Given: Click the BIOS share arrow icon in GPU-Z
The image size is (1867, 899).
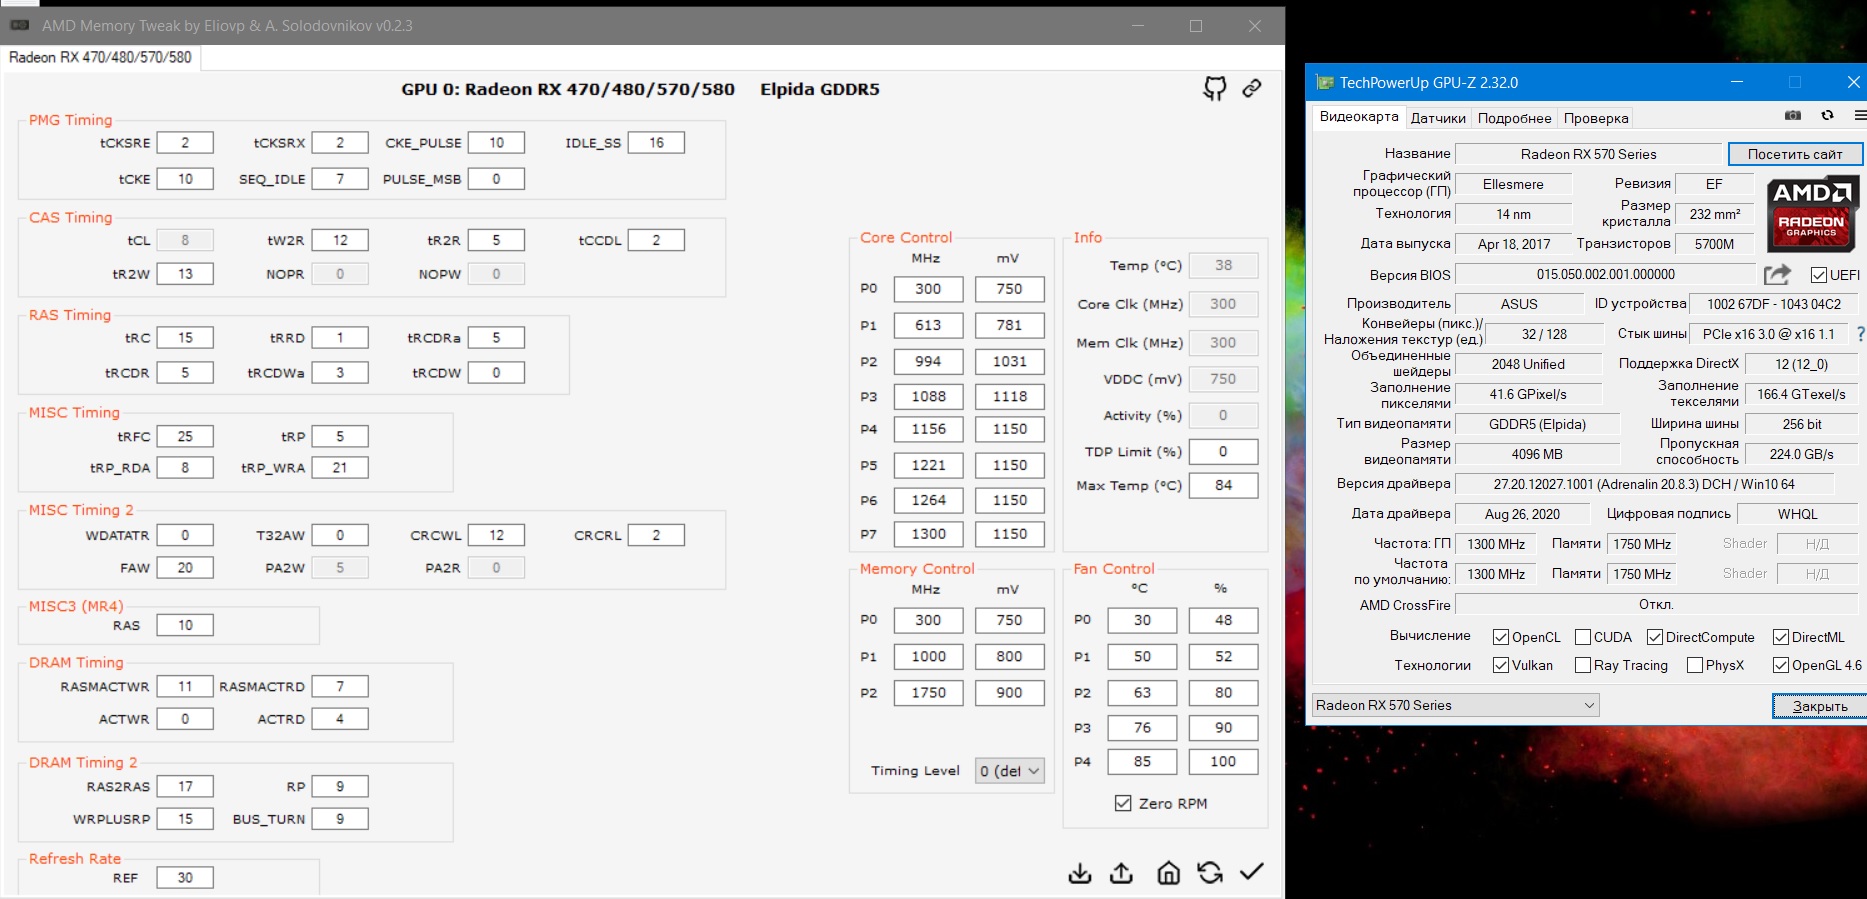Looking at the screenshot, I should 1777,274.
